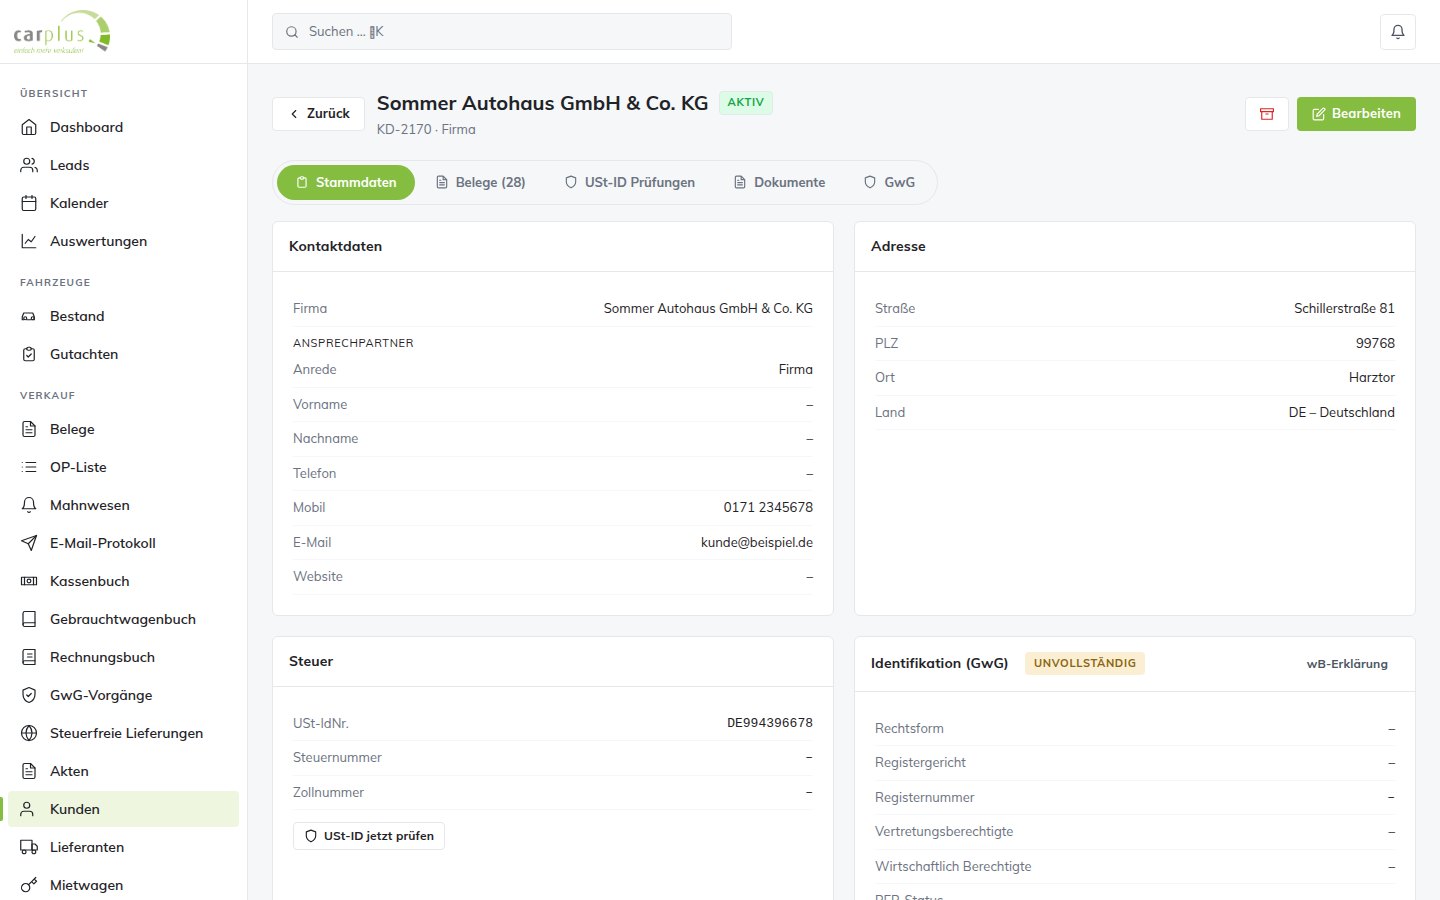
Task: Open the OP-Liste entry
Action: click(x=123, y=467)
